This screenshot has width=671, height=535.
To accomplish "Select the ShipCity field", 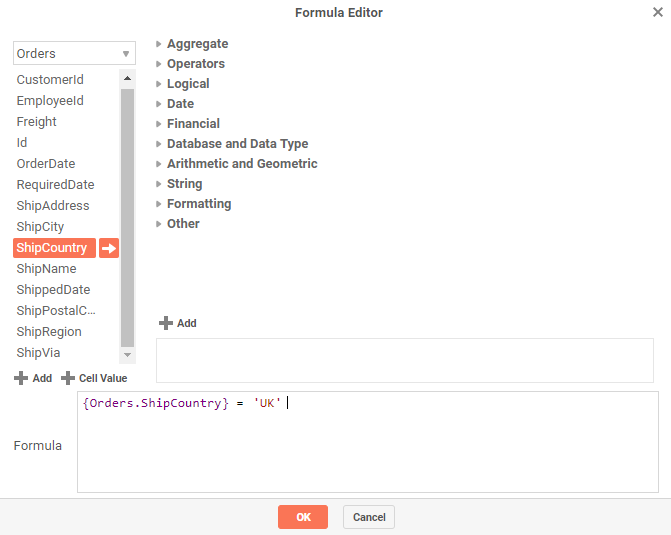I will point(40,226).
